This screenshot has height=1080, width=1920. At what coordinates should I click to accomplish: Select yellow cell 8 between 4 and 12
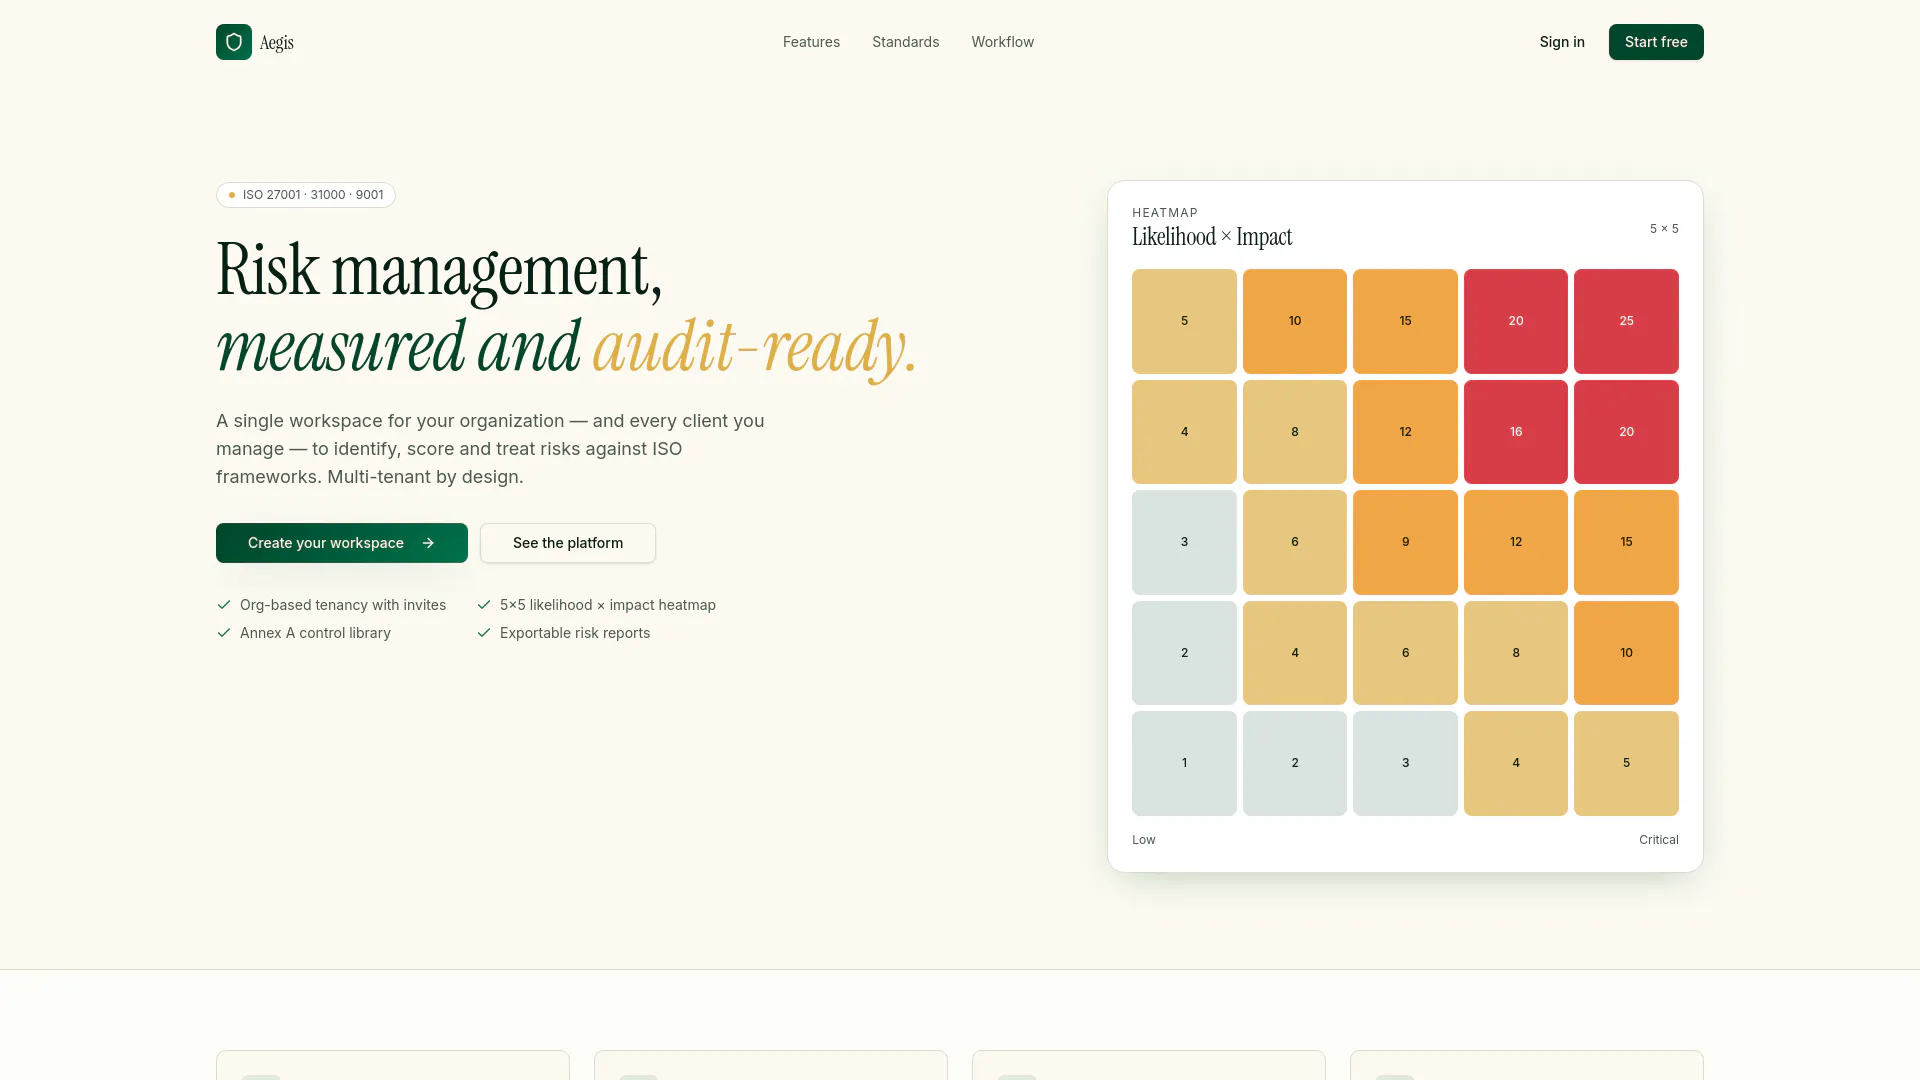pos(1295,432)
